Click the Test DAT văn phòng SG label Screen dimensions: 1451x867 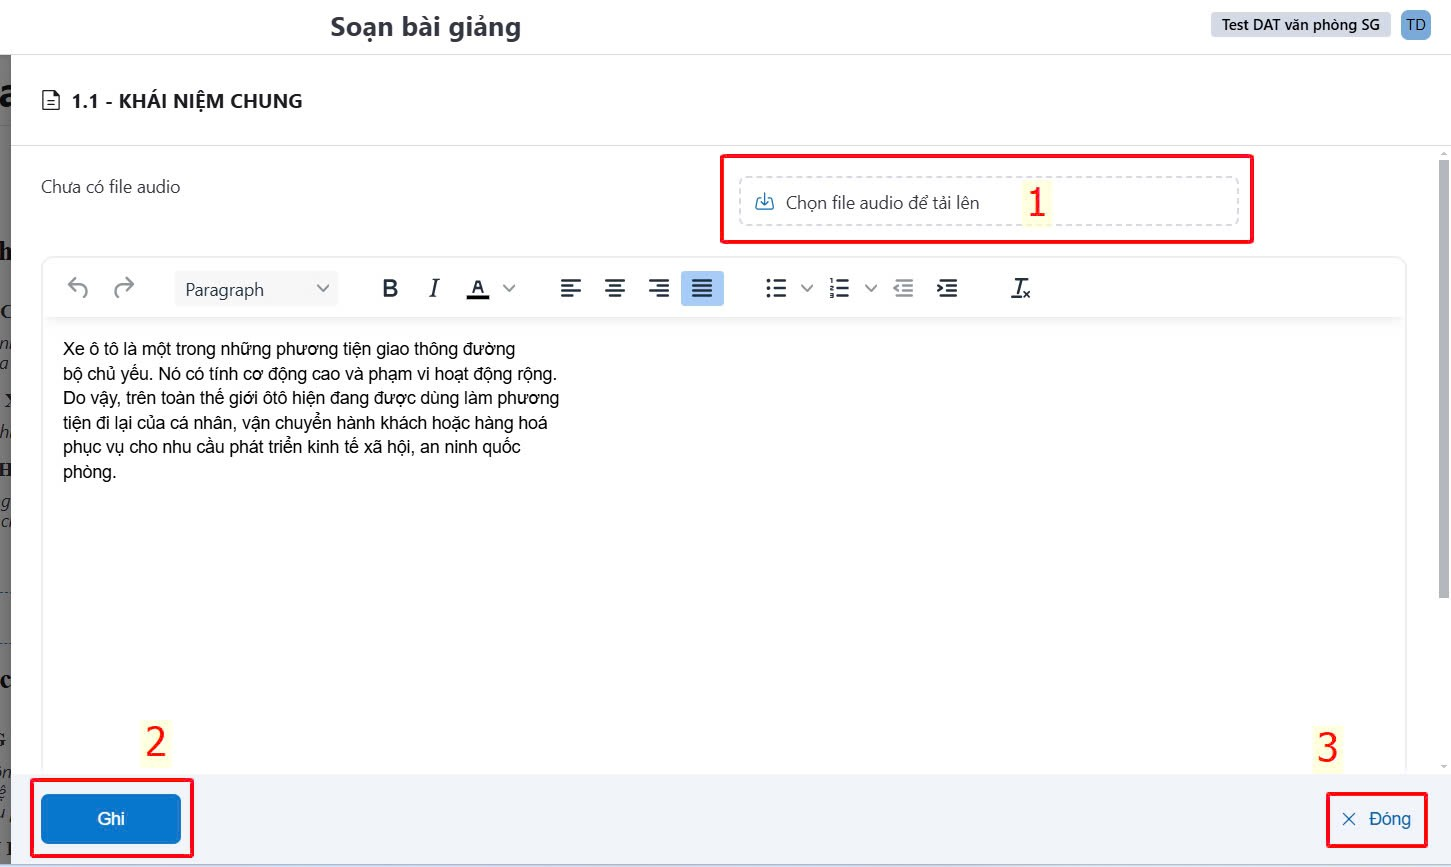tap(1300, 25)
